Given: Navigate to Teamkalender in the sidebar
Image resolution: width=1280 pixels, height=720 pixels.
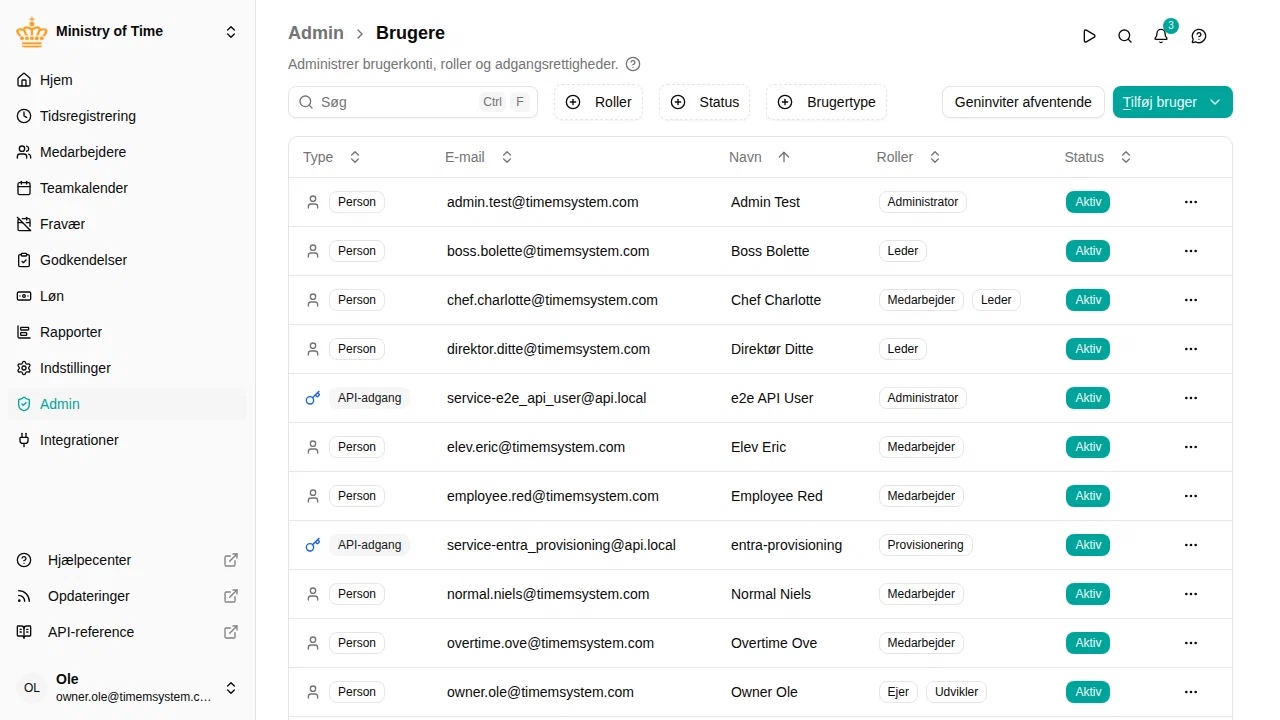Looking at the screenshot, I should pos(127,188).
